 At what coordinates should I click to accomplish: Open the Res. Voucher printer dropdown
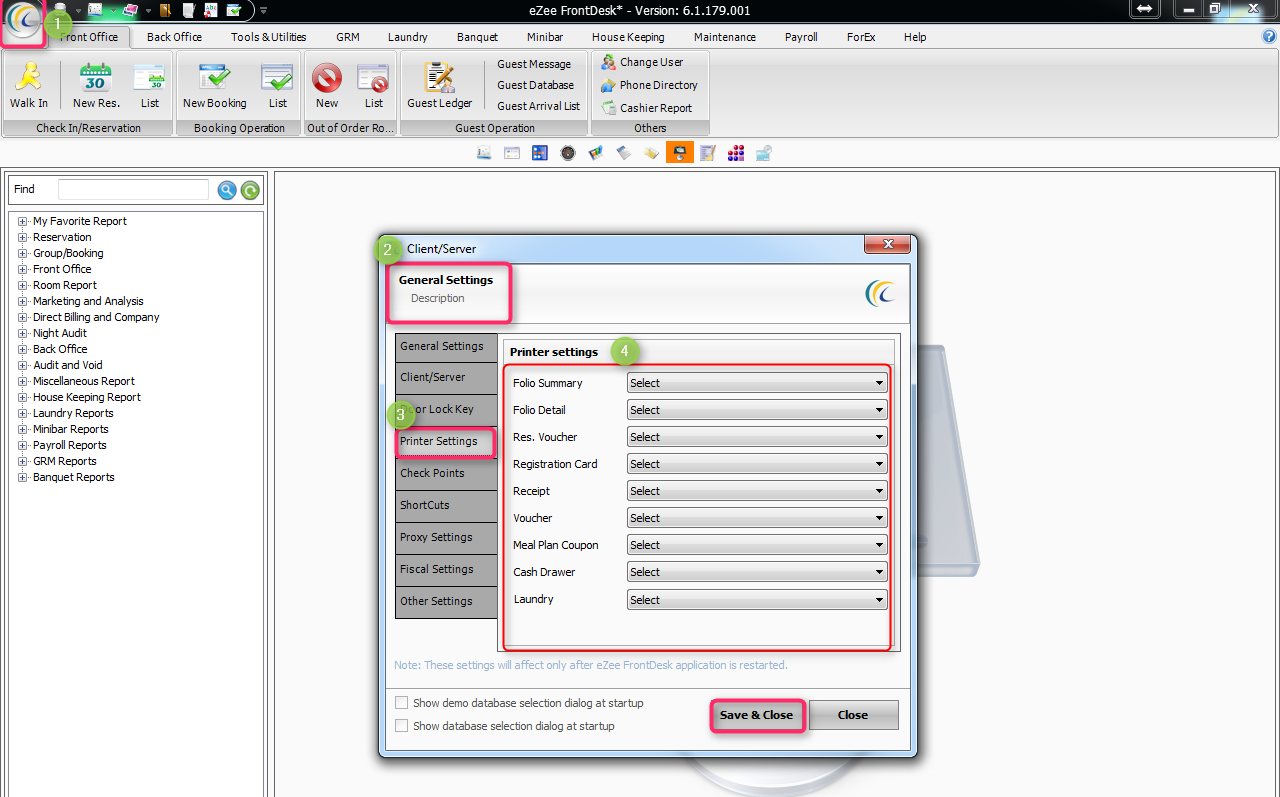click(x=757, y=437)
